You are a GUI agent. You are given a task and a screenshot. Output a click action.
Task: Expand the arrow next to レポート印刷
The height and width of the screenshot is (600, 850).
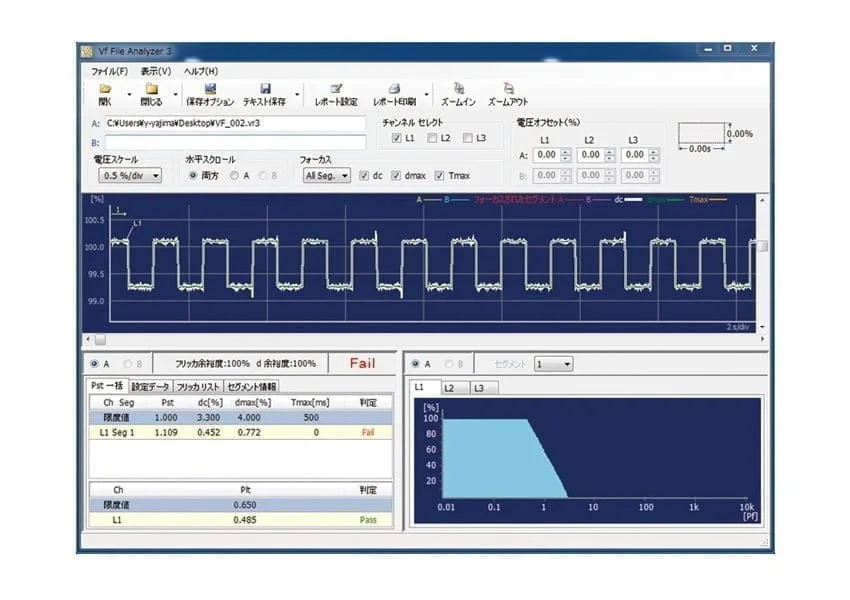tap(426, 94)
